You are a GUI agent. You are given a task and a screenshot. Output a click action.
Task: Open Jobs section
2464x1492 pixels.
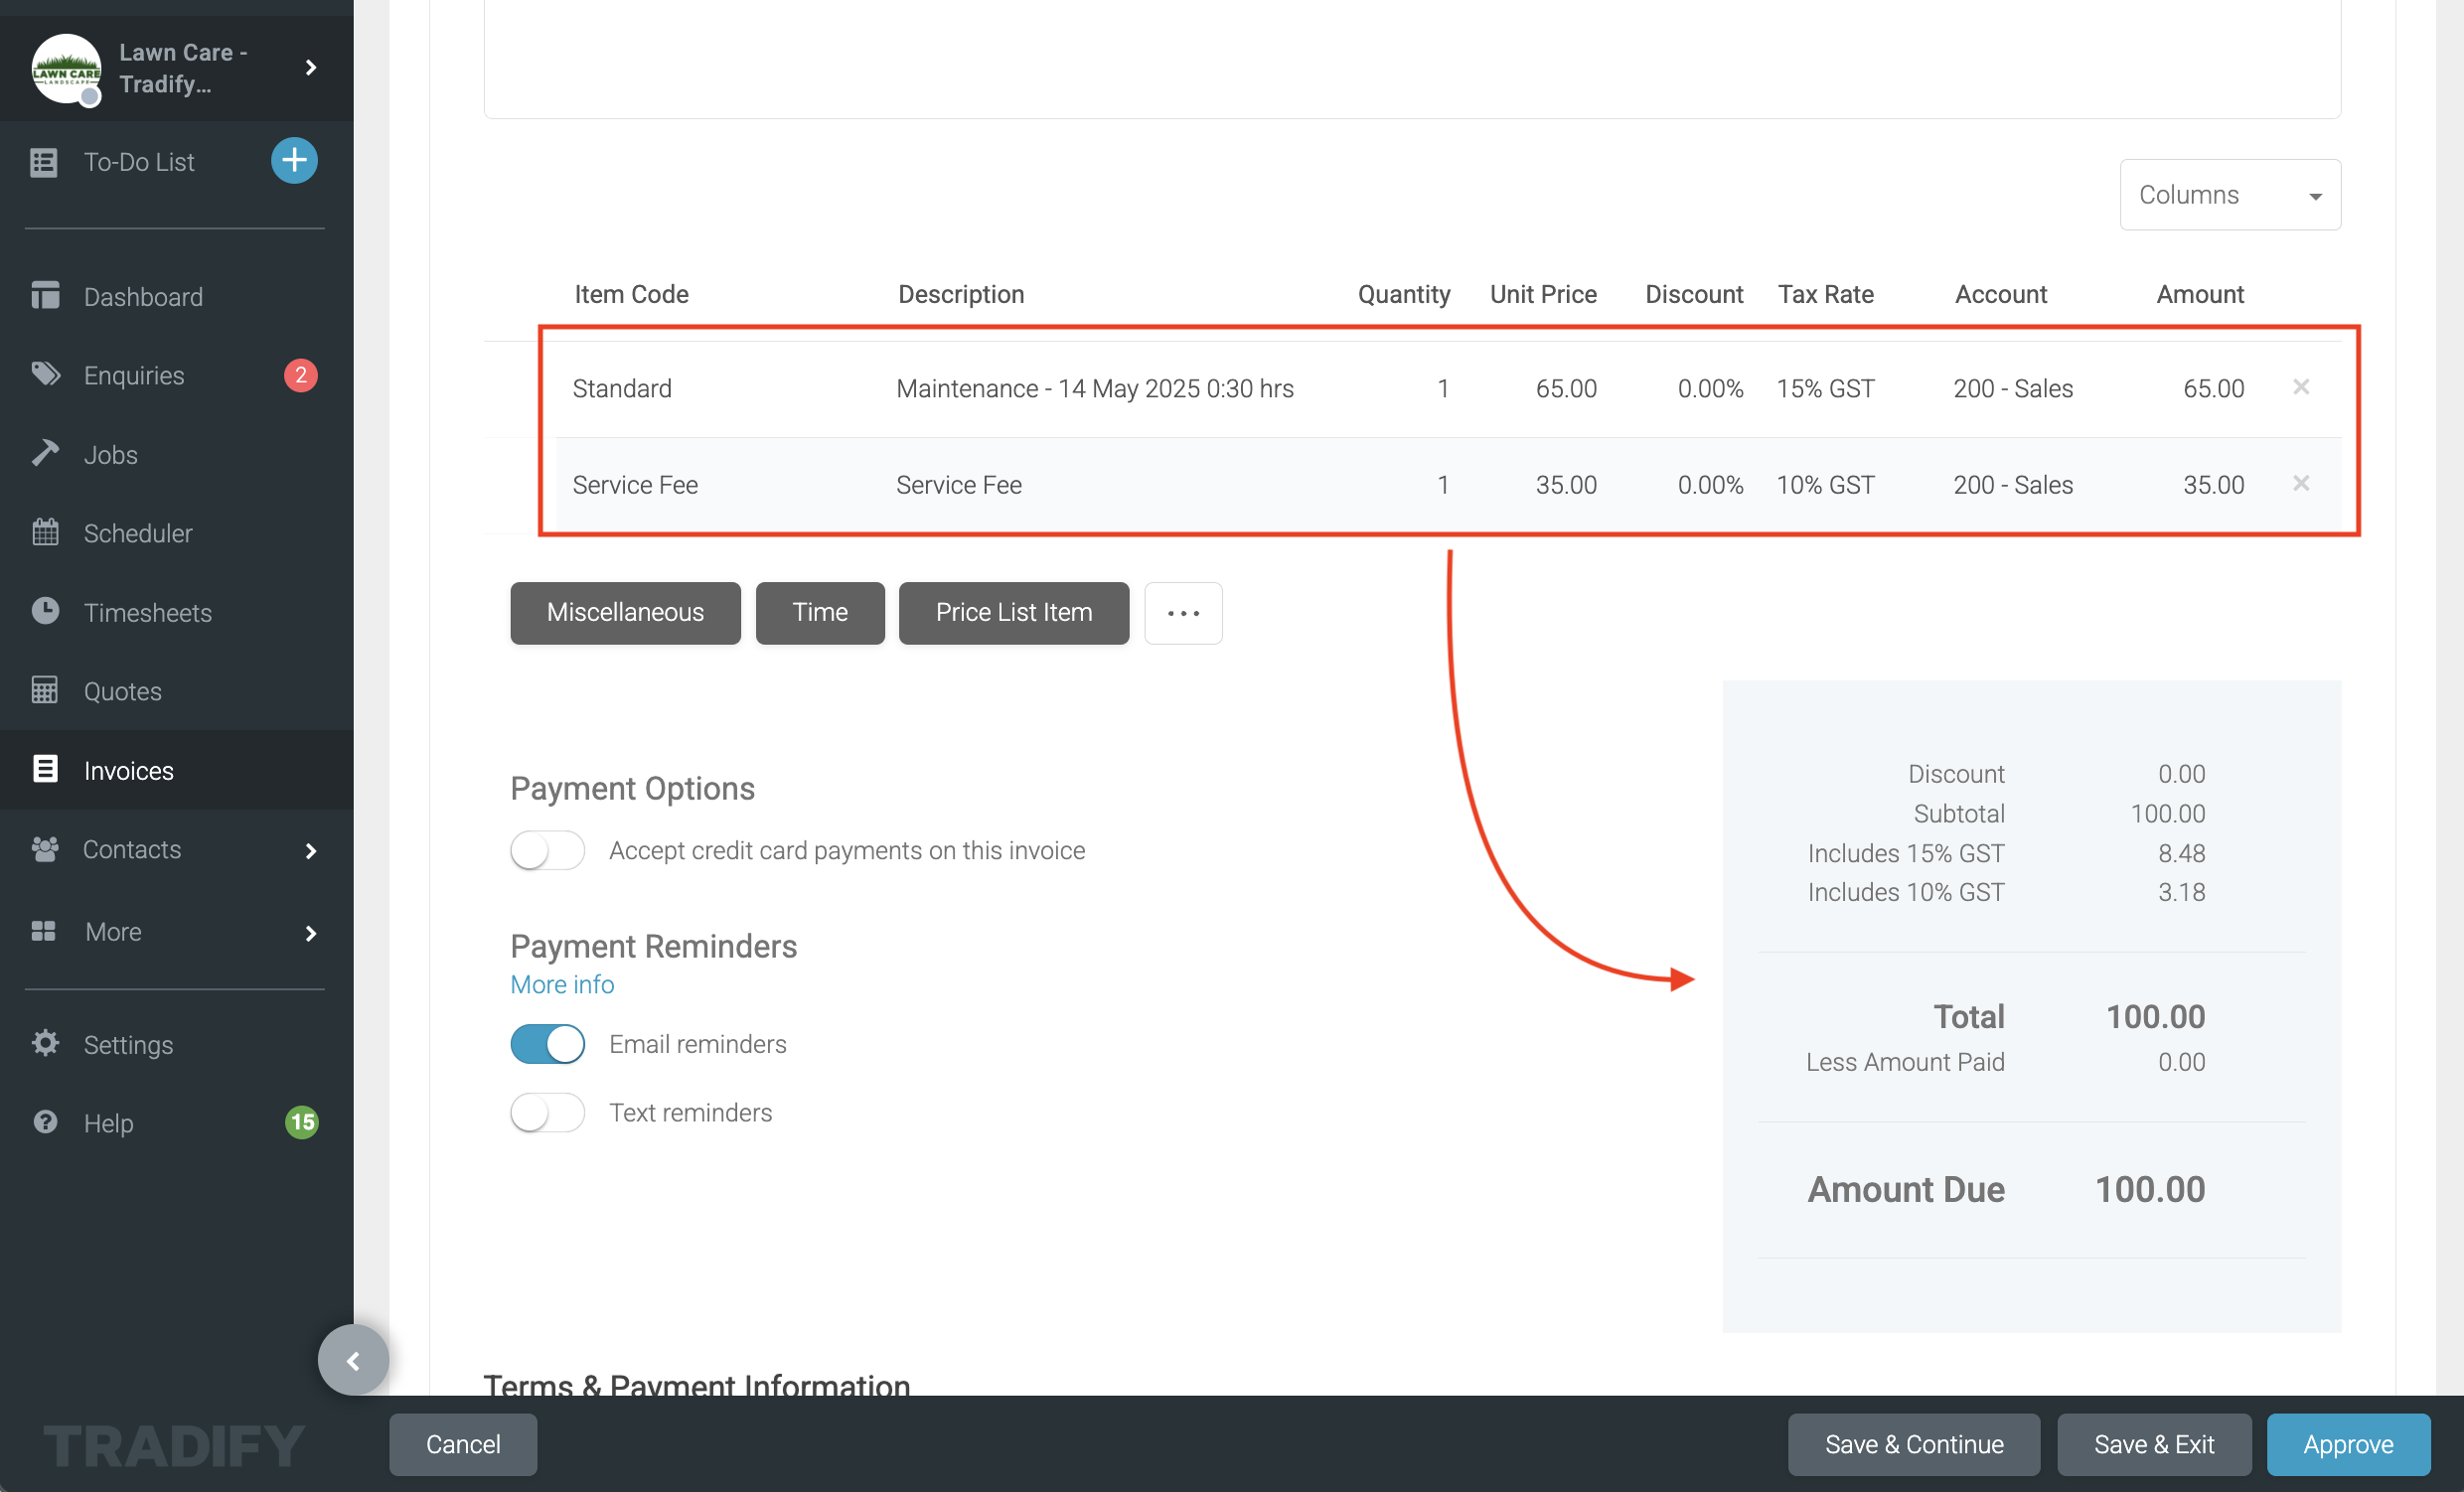click(x=110, y=455)
